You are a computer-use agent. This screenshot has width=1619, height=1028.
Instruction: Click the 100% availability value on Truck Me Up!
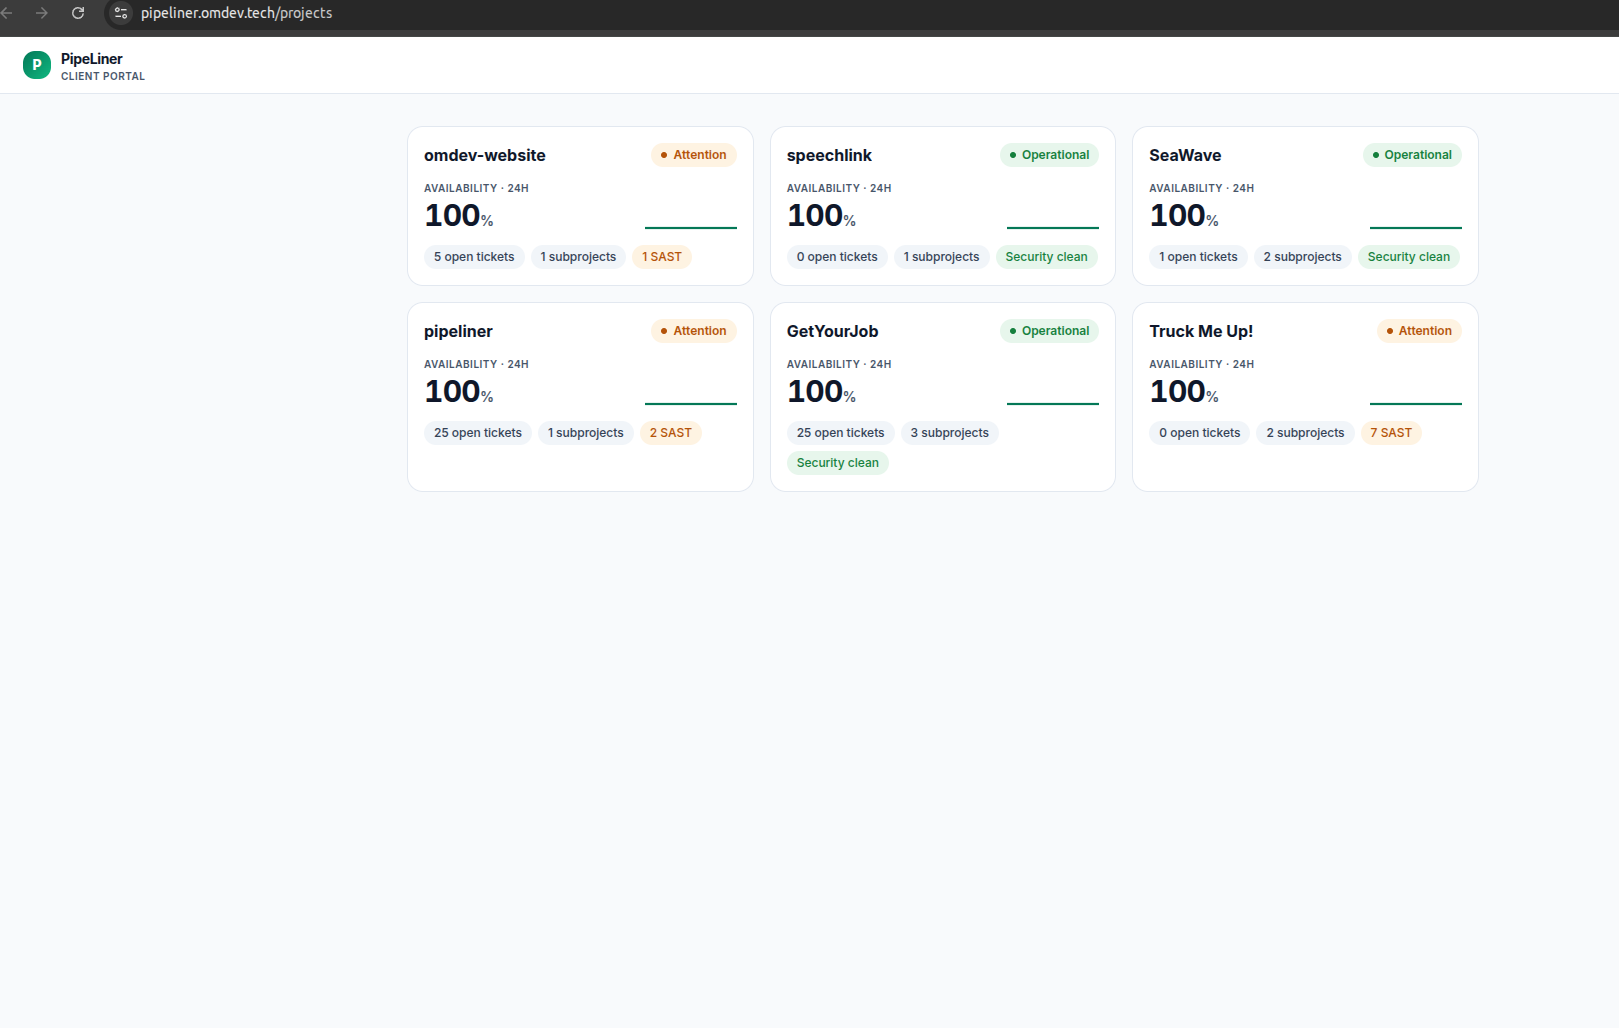(x=1184, y=392)
